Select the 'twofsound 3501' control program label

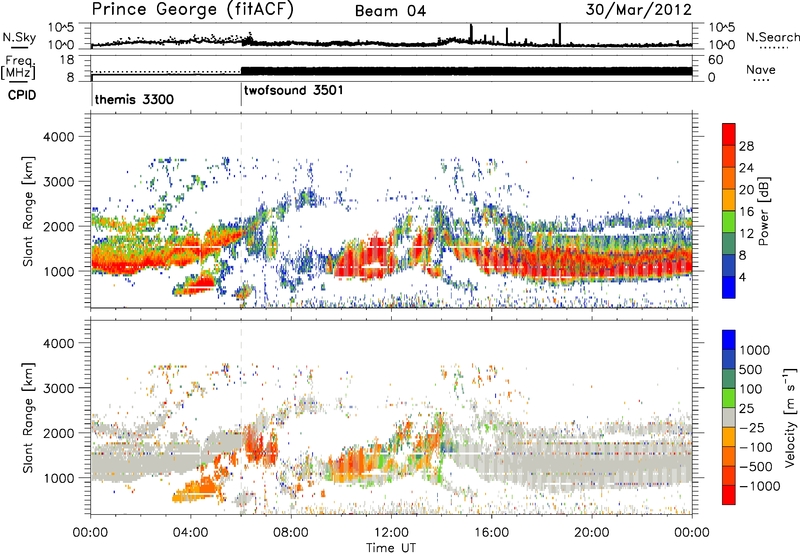[x=293, y=90]
